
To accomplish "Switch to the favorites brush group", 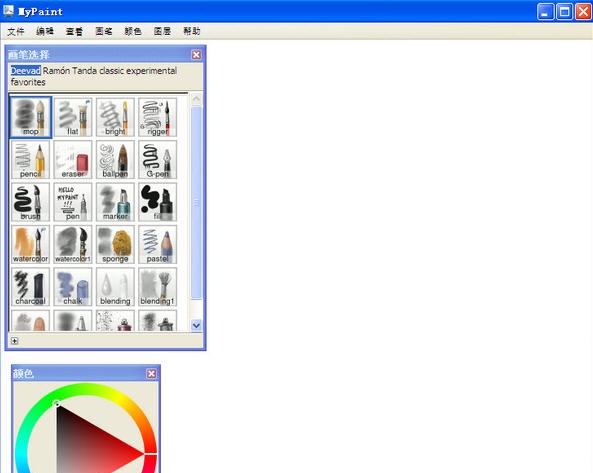I will pos(28,82).
